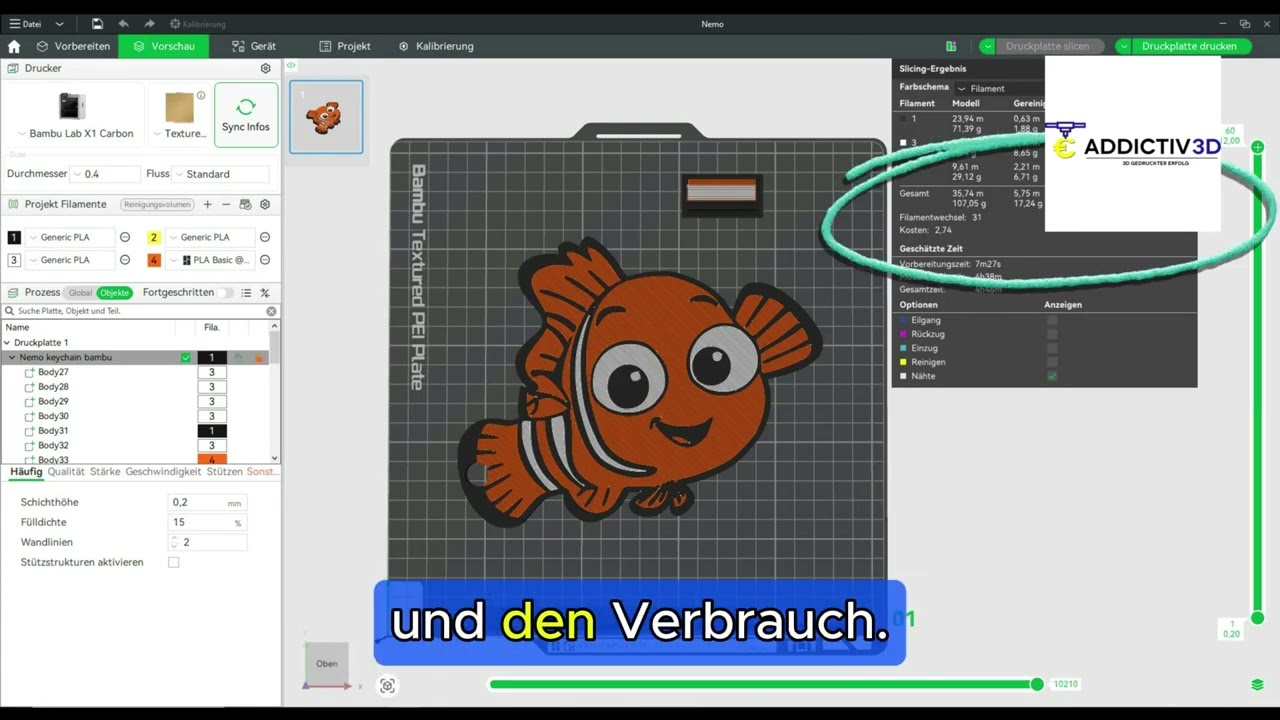Open the slice button dropdown arrow
This screenshot has width=1280, height=720.
pos(988,46)
